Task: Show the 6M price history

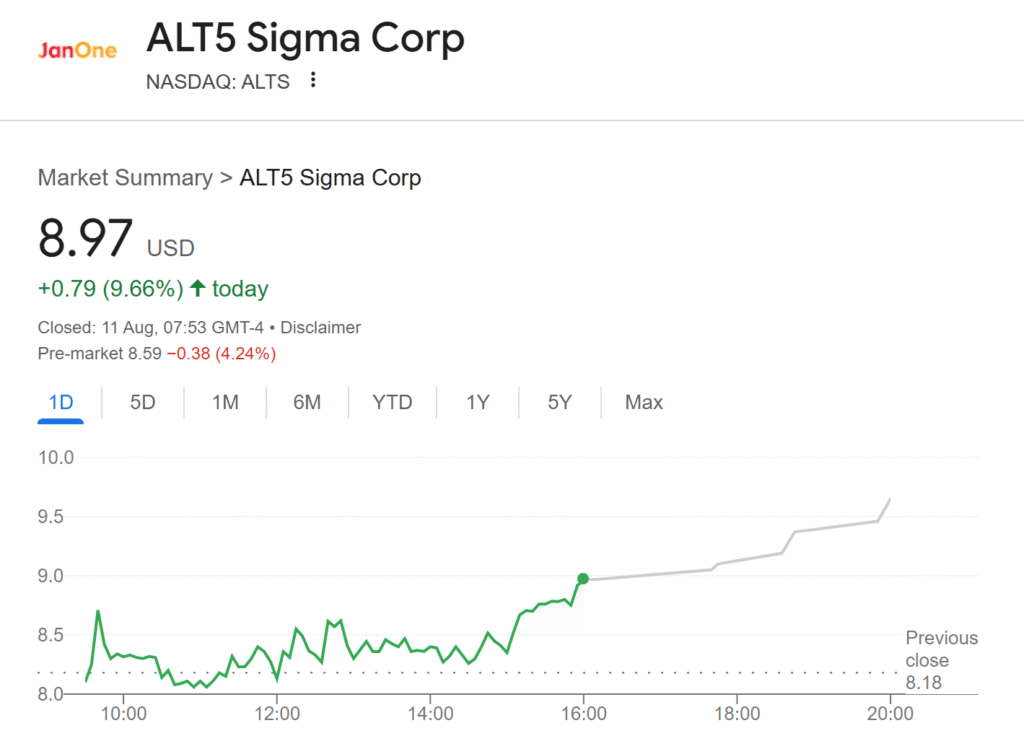Action: tap(307, 403)
